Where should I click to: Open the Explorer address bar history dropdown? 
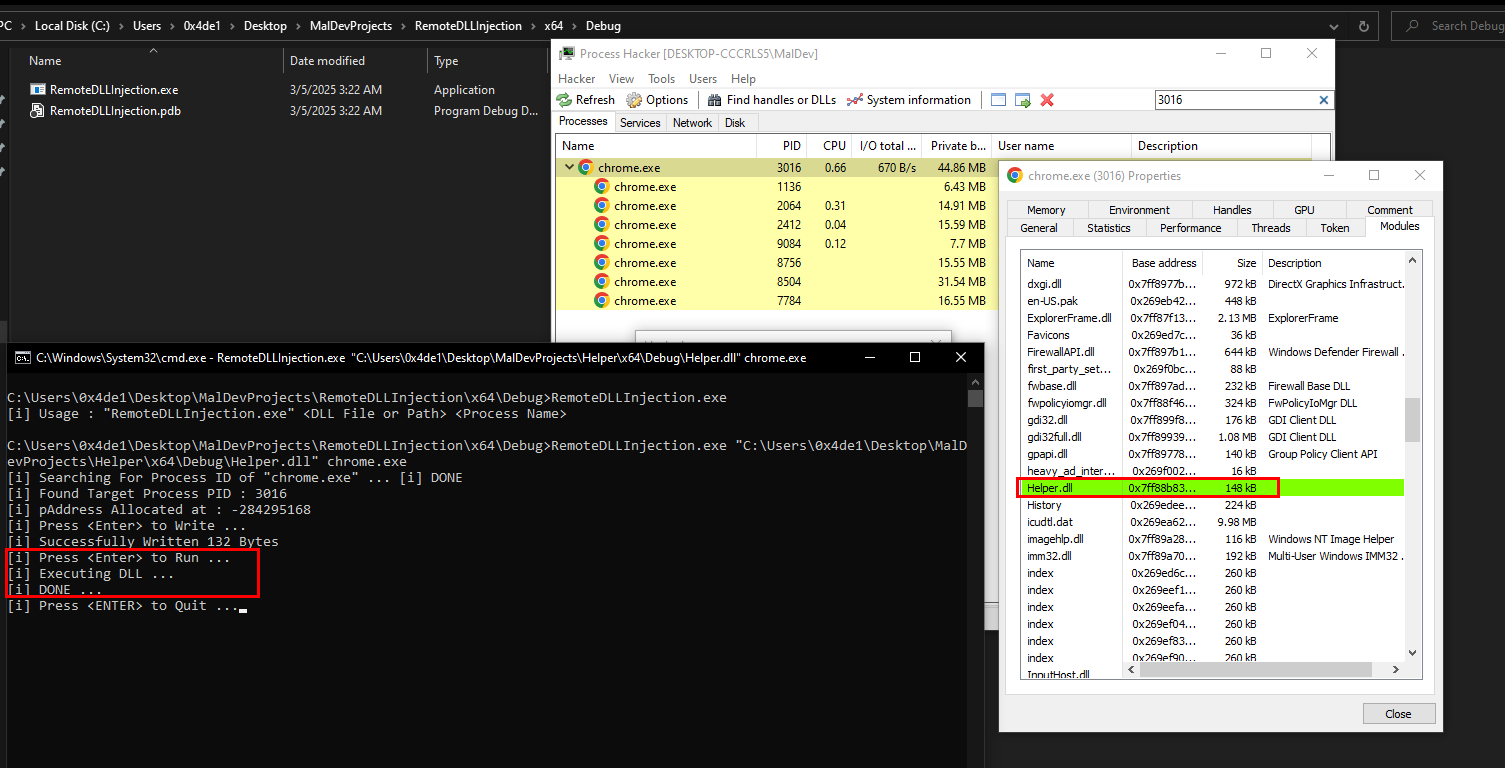pyautogui.click(x=1335, y=26)
